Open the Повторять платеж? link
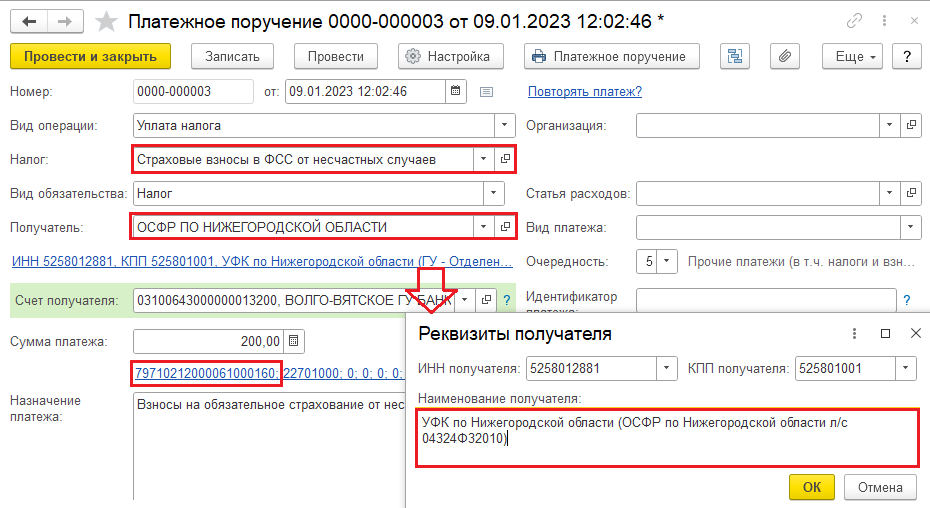Screen dimensions: 930x508 (x=585, y=91)
